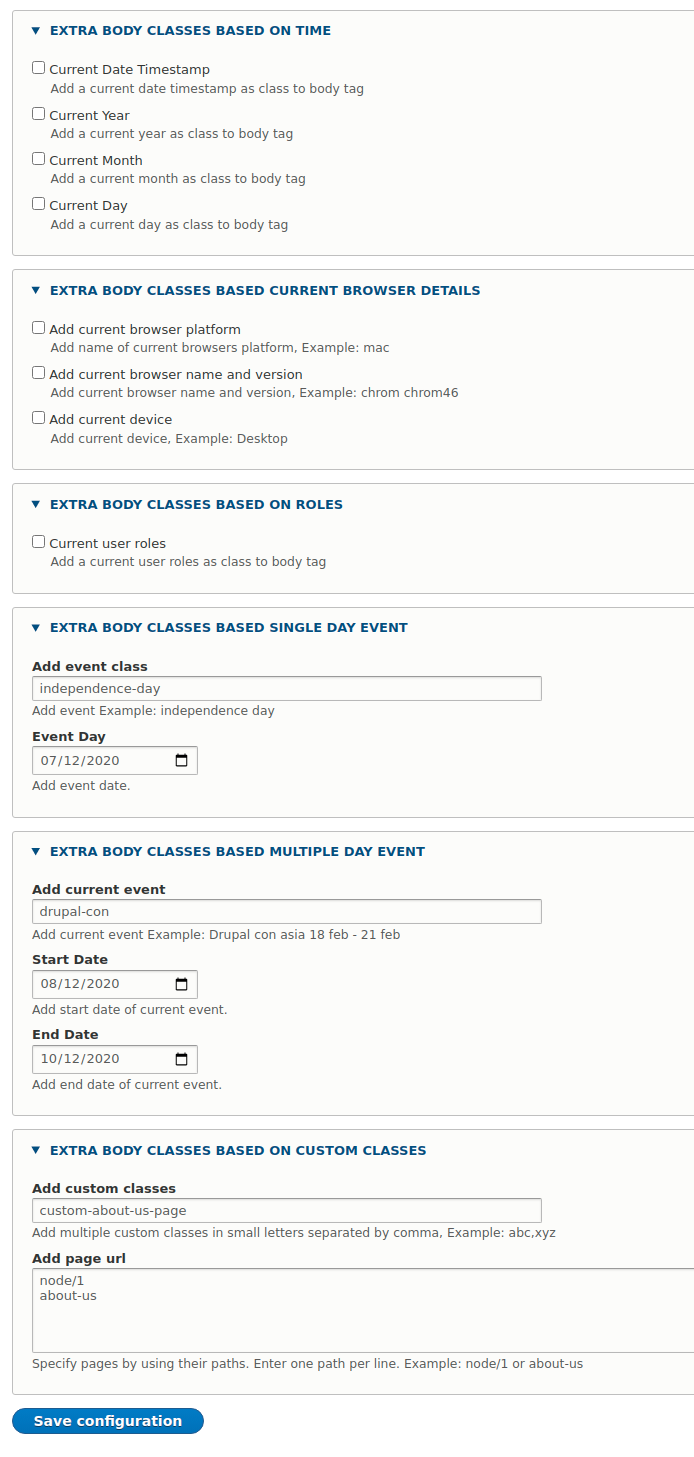
Task: Enable the Current Date Timestamp class
Action: [38, 67]
